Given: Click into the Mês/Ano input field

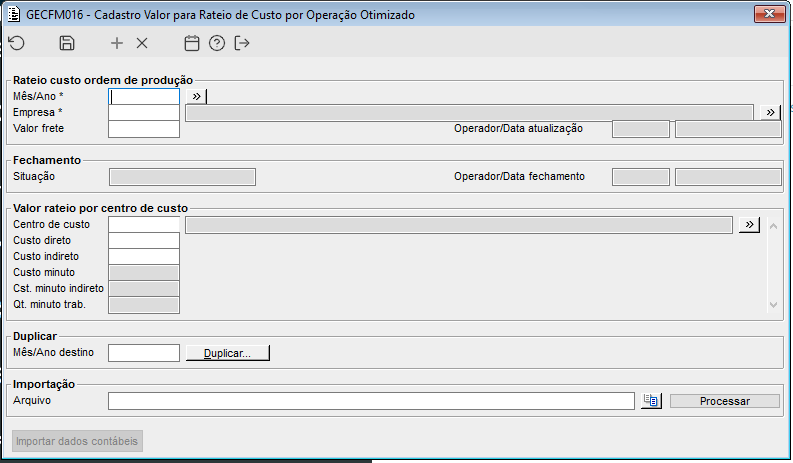Looking at the screenshot, I should (x=144, y=97).
